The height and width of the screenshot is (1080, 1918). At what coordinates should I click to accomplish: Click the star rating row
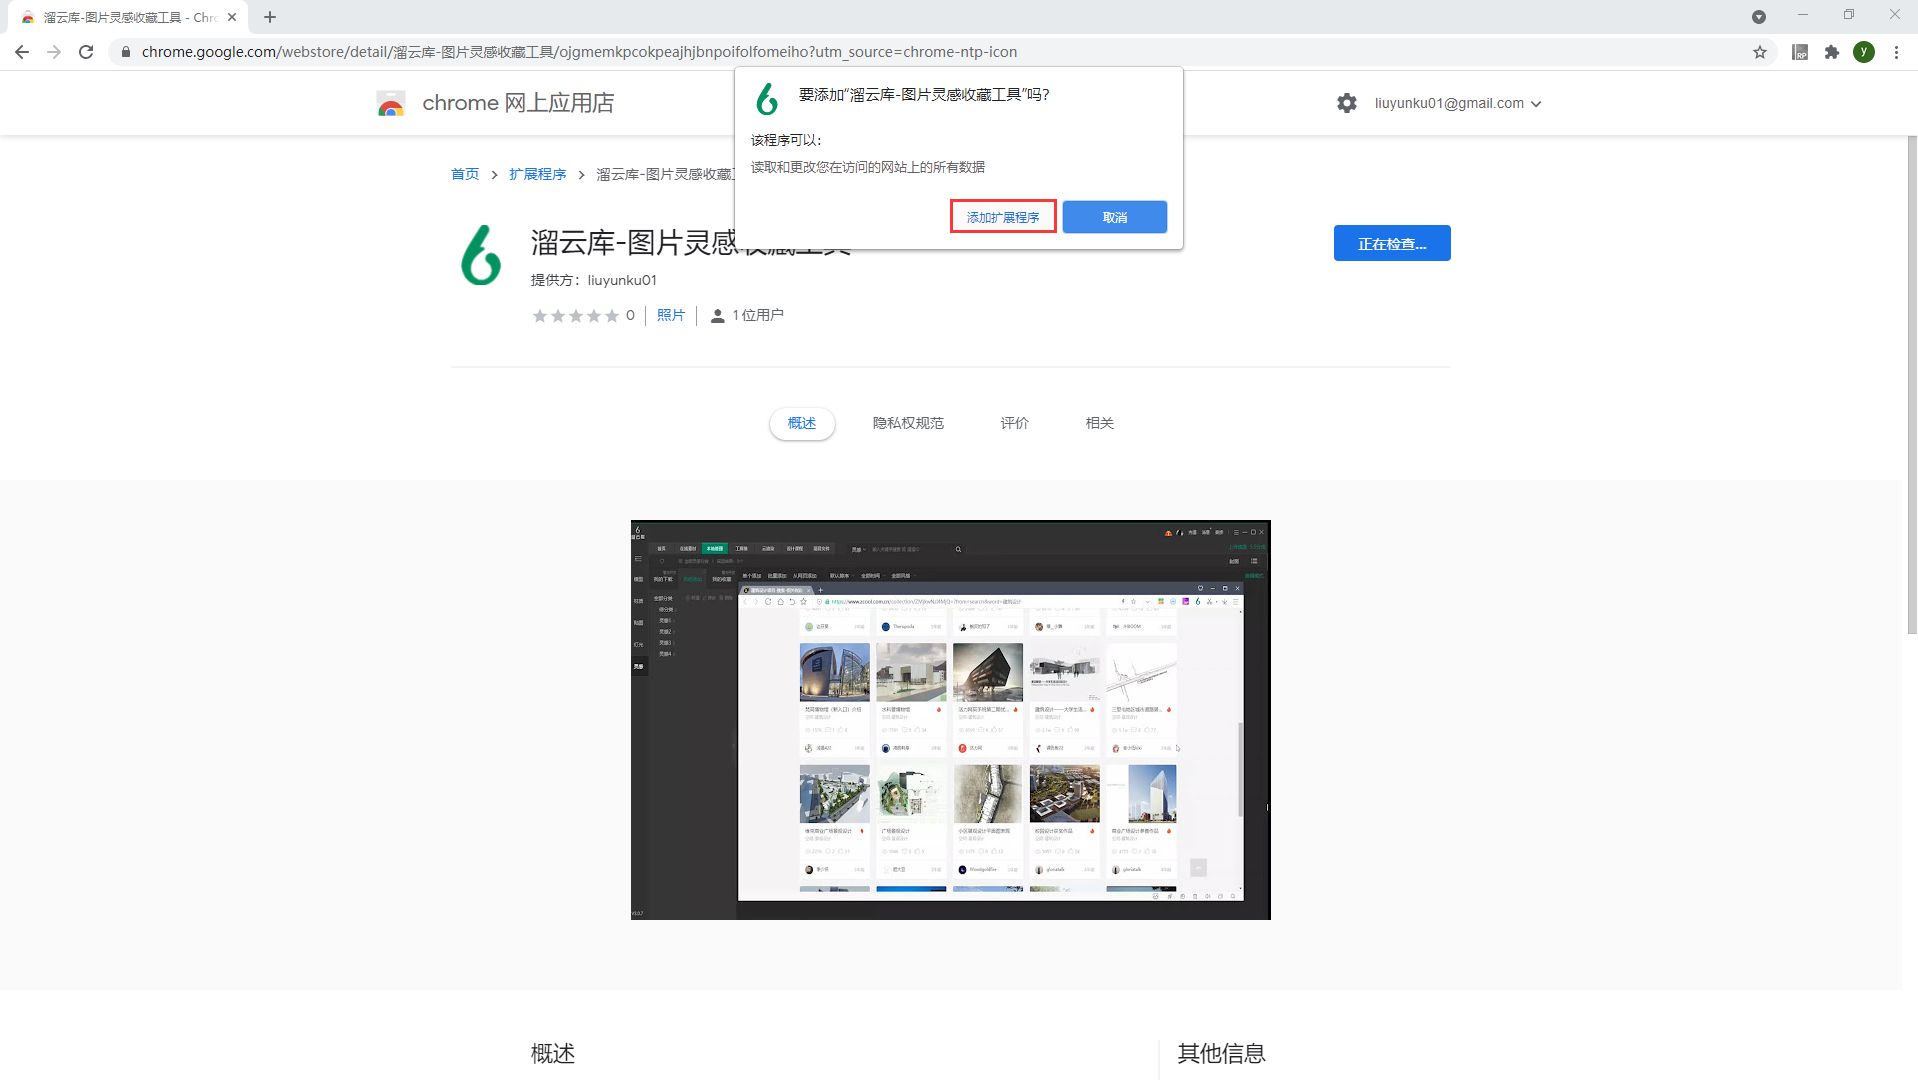(576, 316)
